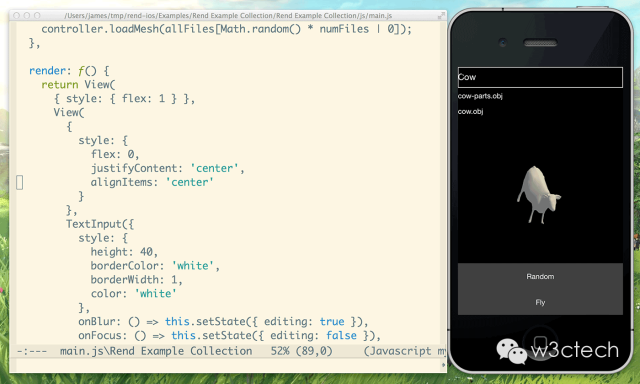
Task: Click the green zoom button of the editor window
Action: [37, 16]
